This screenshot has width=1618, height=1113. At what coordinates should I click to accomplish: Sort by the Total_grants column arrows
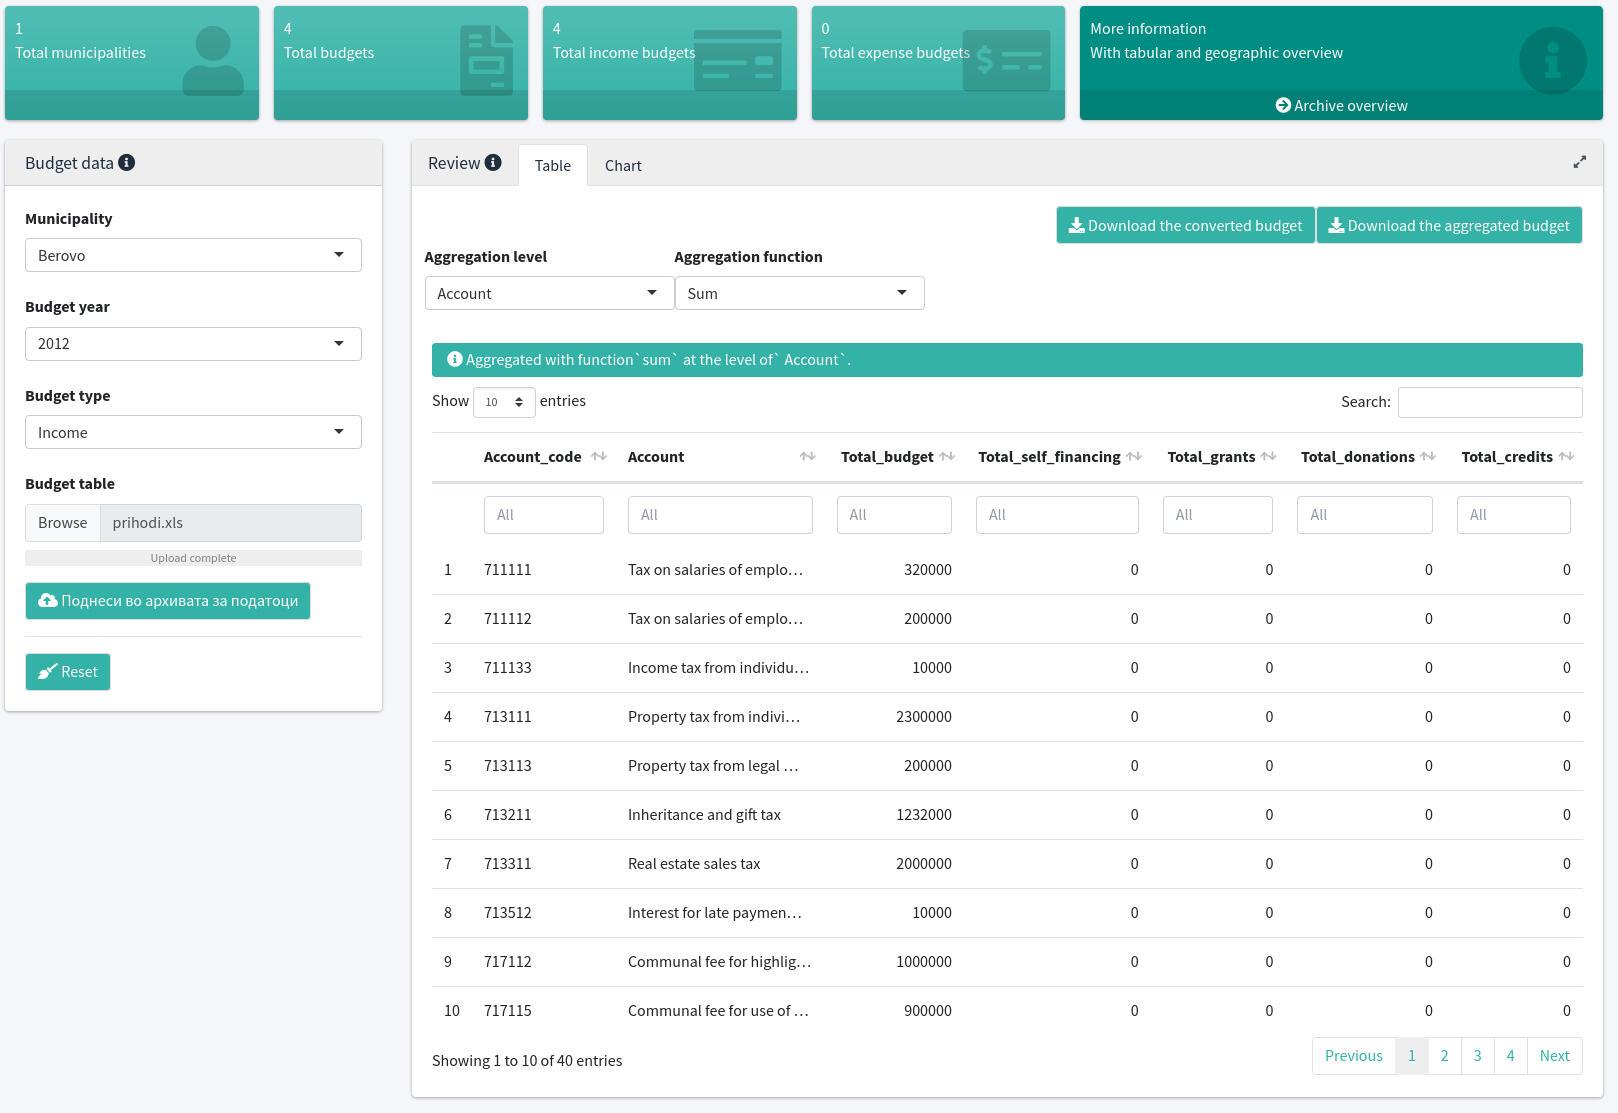pyautogui.click(x=1268, y=457)
